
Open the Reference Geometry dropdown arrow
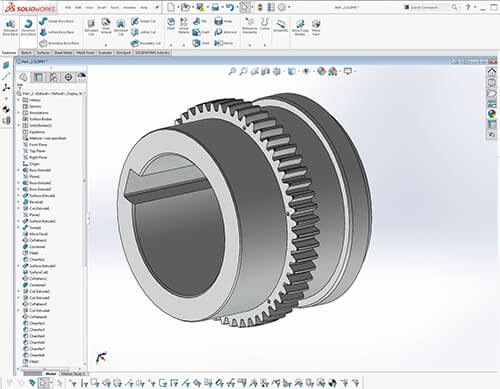coord(249,45)
